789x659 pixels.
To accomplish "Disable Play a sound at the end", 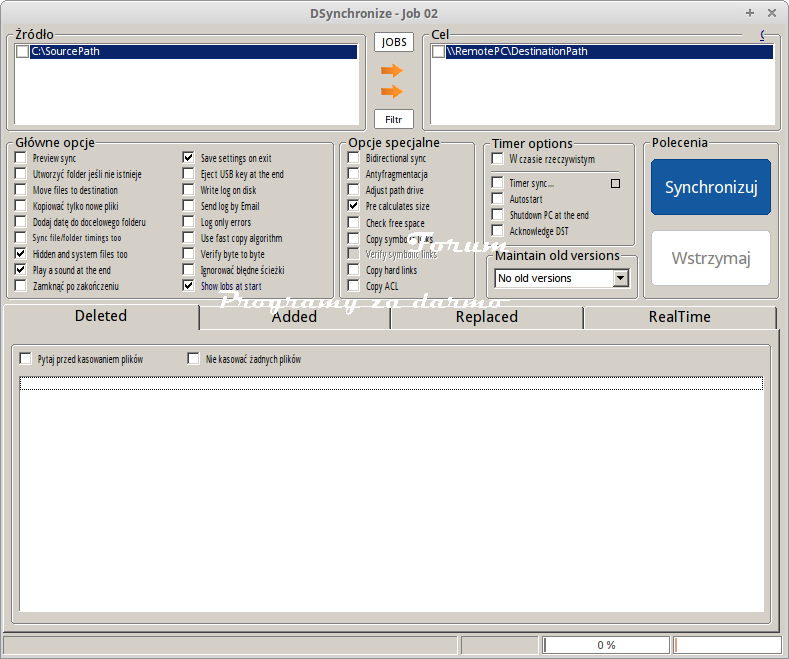I will (x=21, y=270).
